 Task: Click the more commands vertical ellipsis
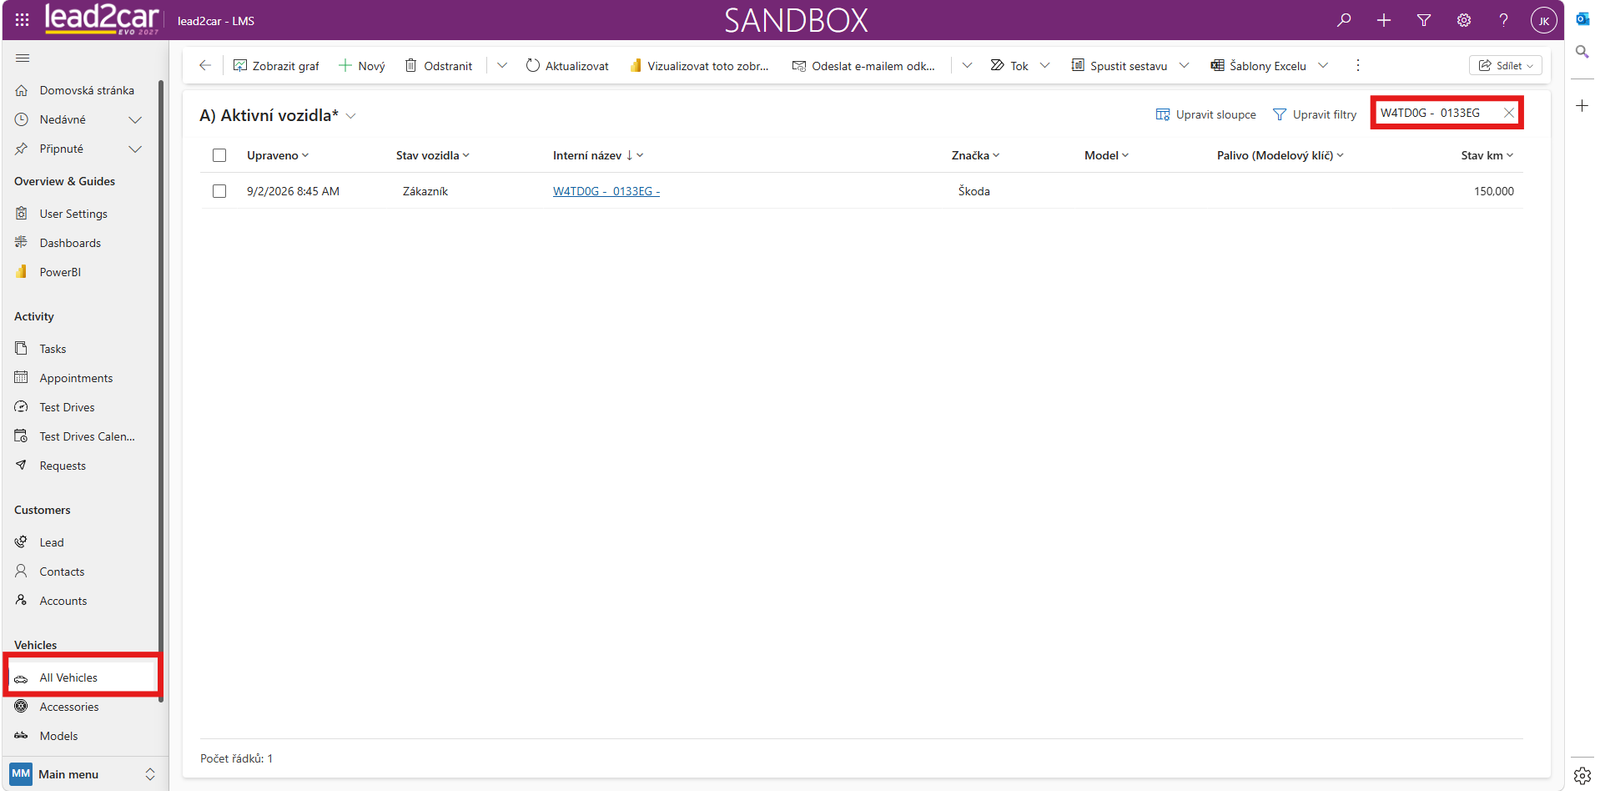(x=1357, y=66)
